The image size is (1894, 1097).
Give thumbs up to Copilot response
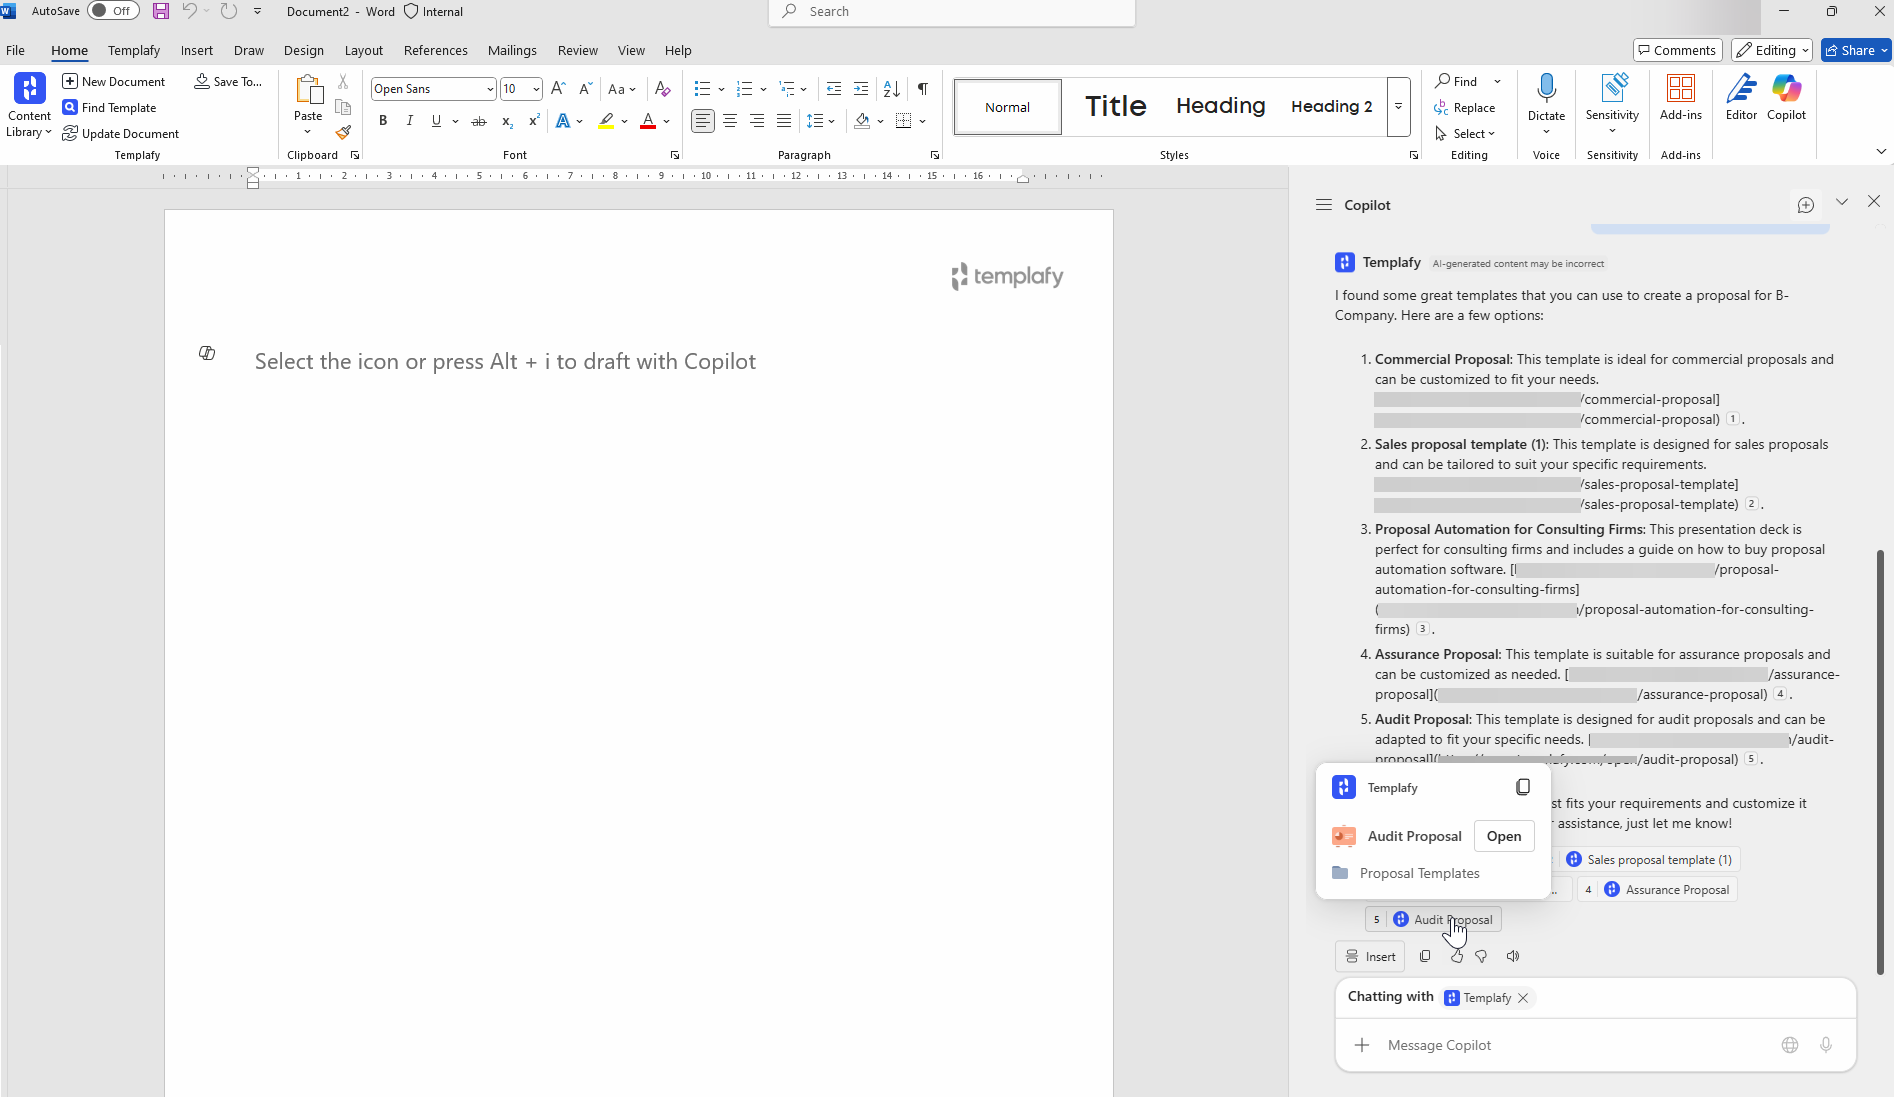tap(1456, 956)
